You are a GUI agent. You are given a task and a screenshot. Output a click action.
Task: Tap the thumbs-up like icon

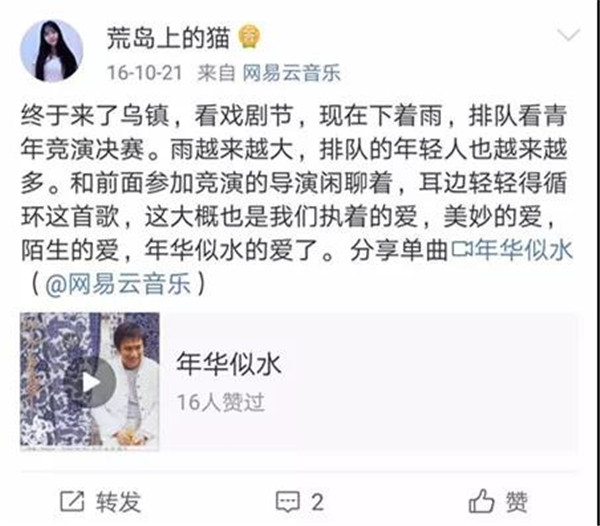click(x=481, y=501)
